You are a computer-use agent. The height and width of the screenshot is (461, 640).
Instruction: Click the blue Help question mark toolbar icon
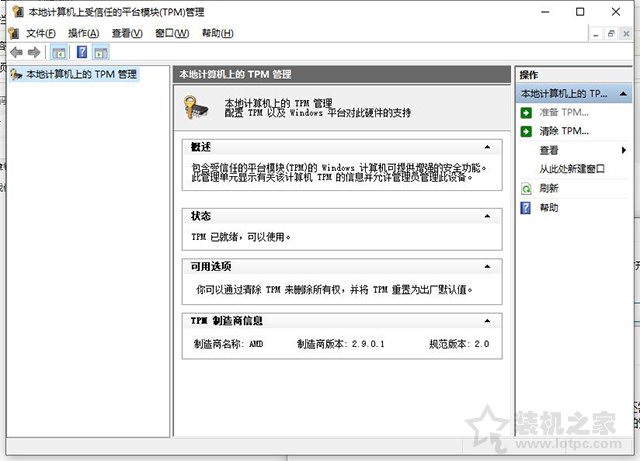(82, 52)
